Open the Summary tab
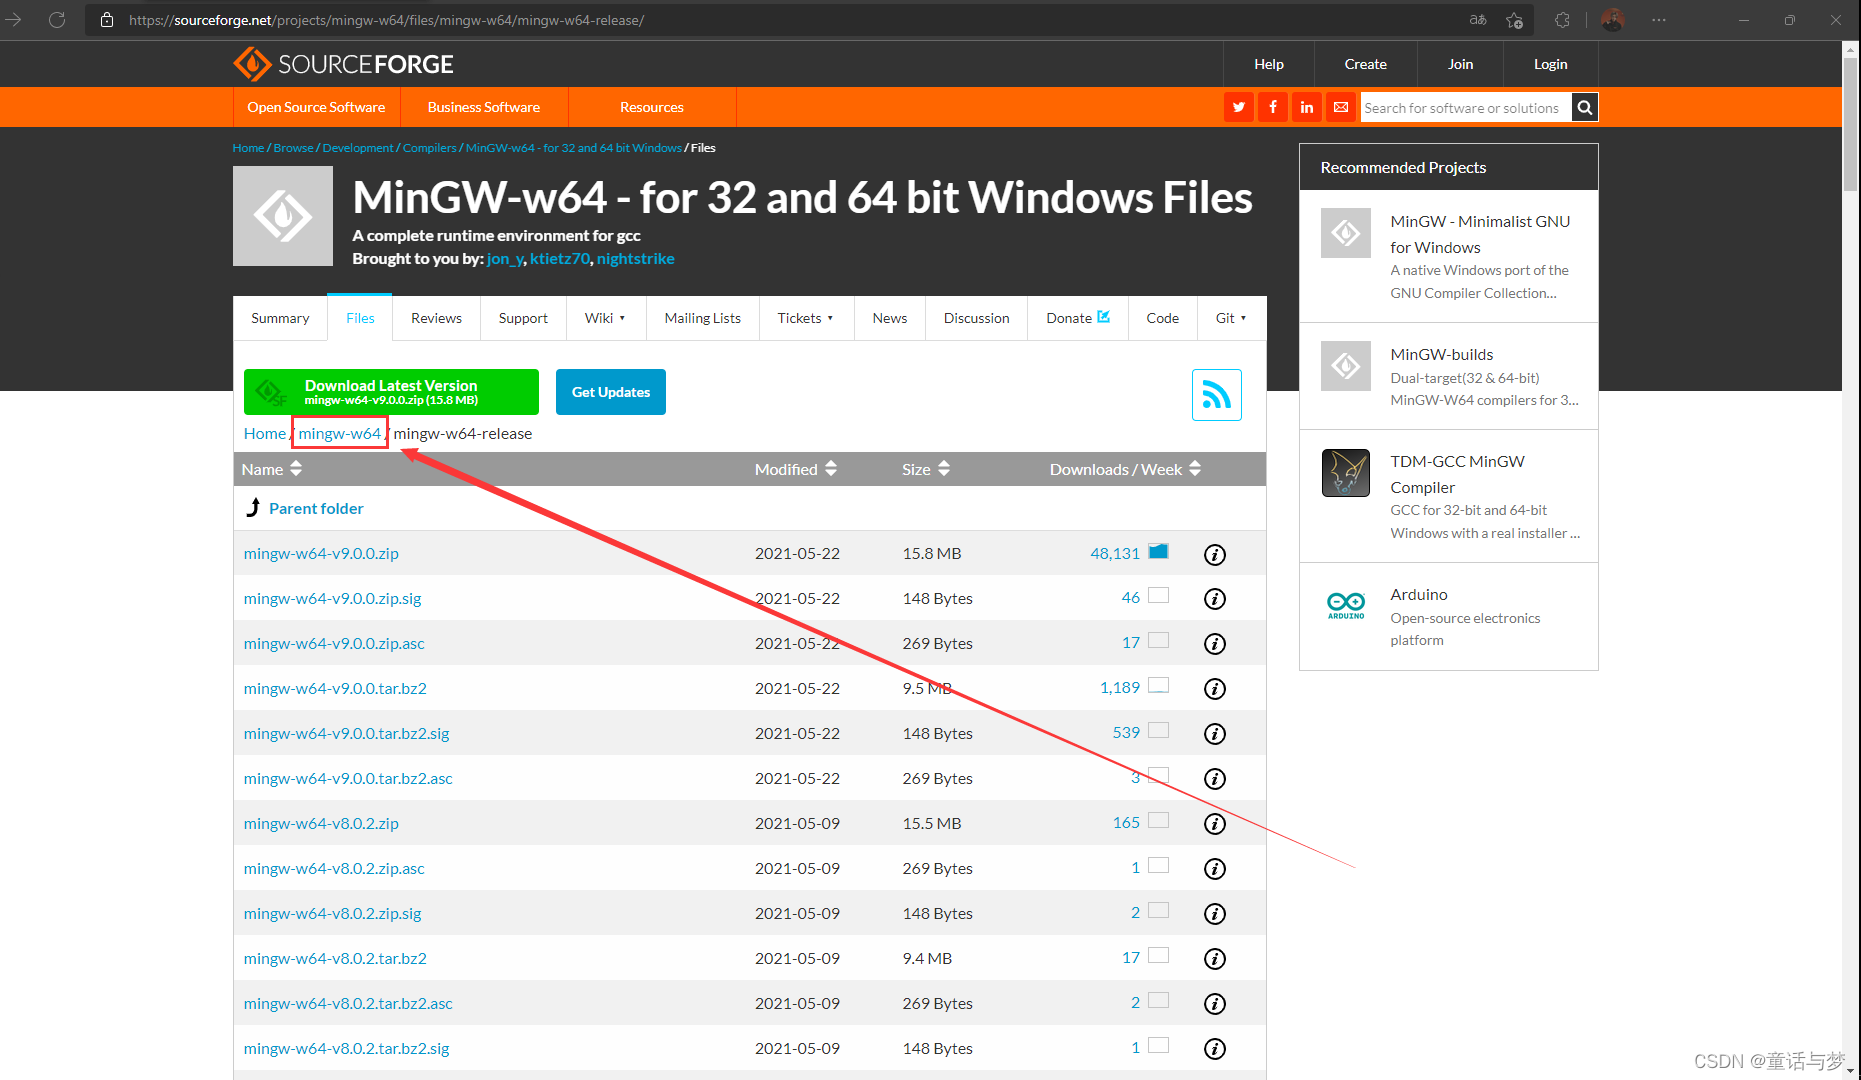The height and width of the screenshot is (1080, 1861). tap(280, 318)
